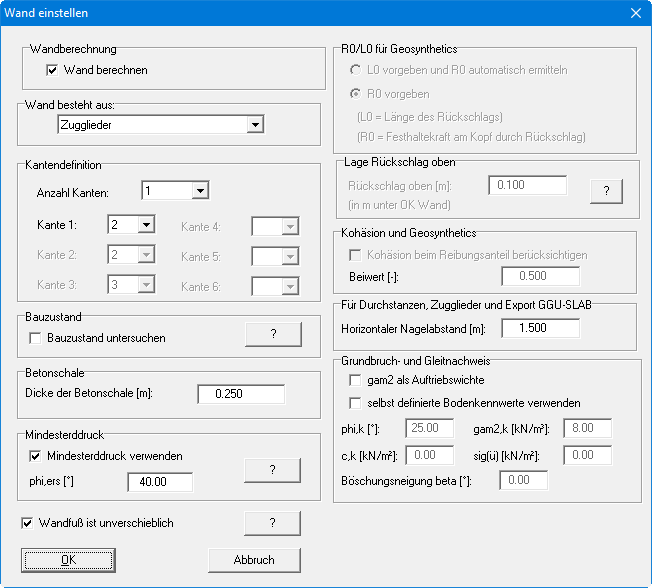This screenshot has width=652, height=588.
Task: Toggle the Wand berechnen checkbox
Action: click(53, 71)
